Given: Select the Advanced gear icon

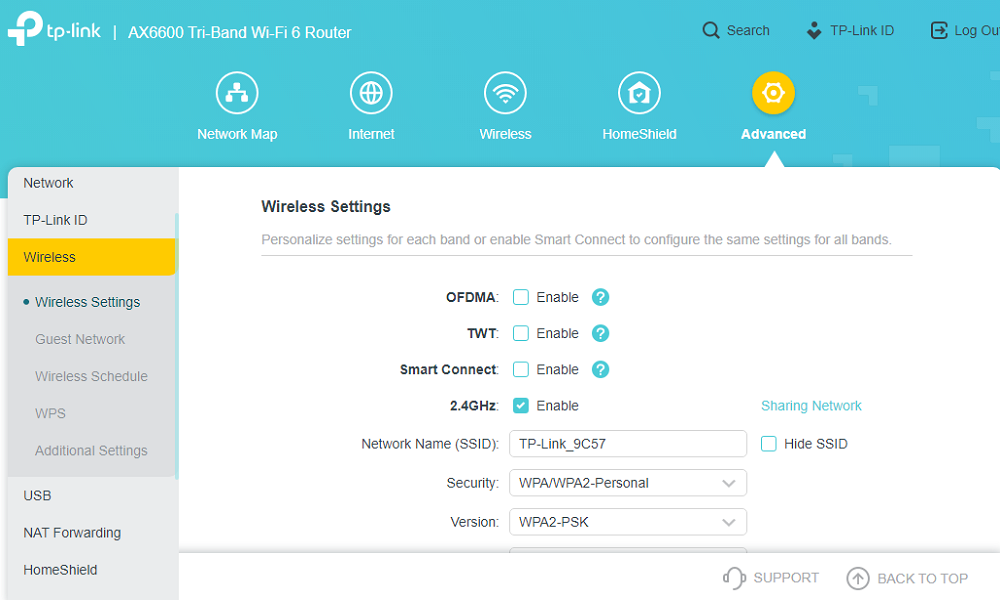Looking at the screenshot, I should click(x=773, y=93).
